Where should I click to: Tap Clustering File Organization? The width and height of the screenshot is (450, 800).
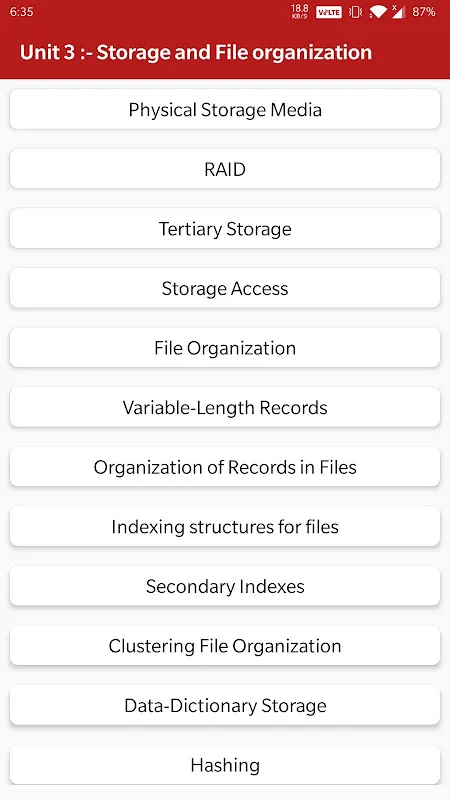(x=225, y=646)
